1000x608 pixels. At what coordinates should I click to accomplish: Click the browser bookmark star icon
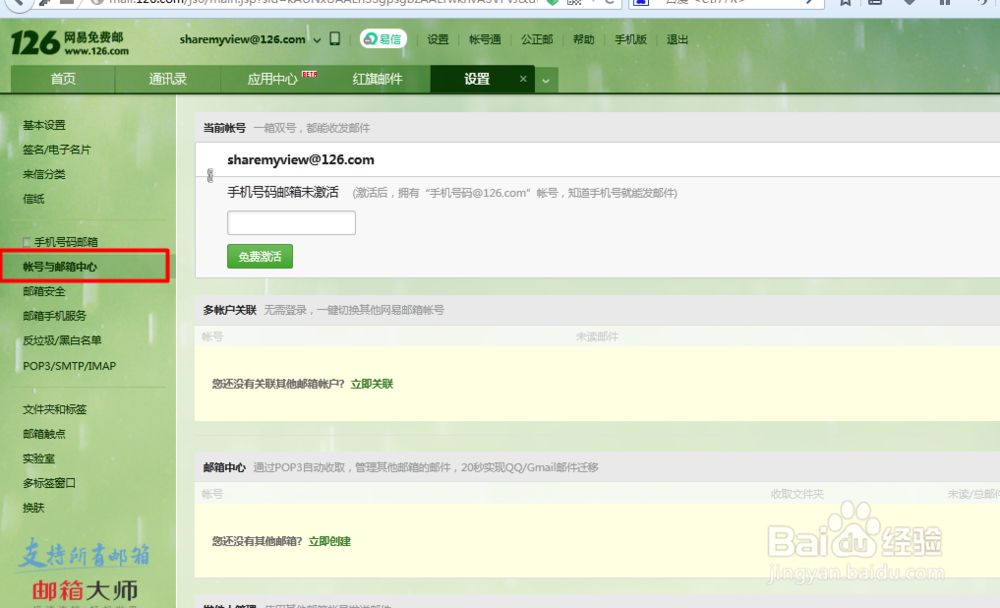pyautogui.click(x=845, y=3)
